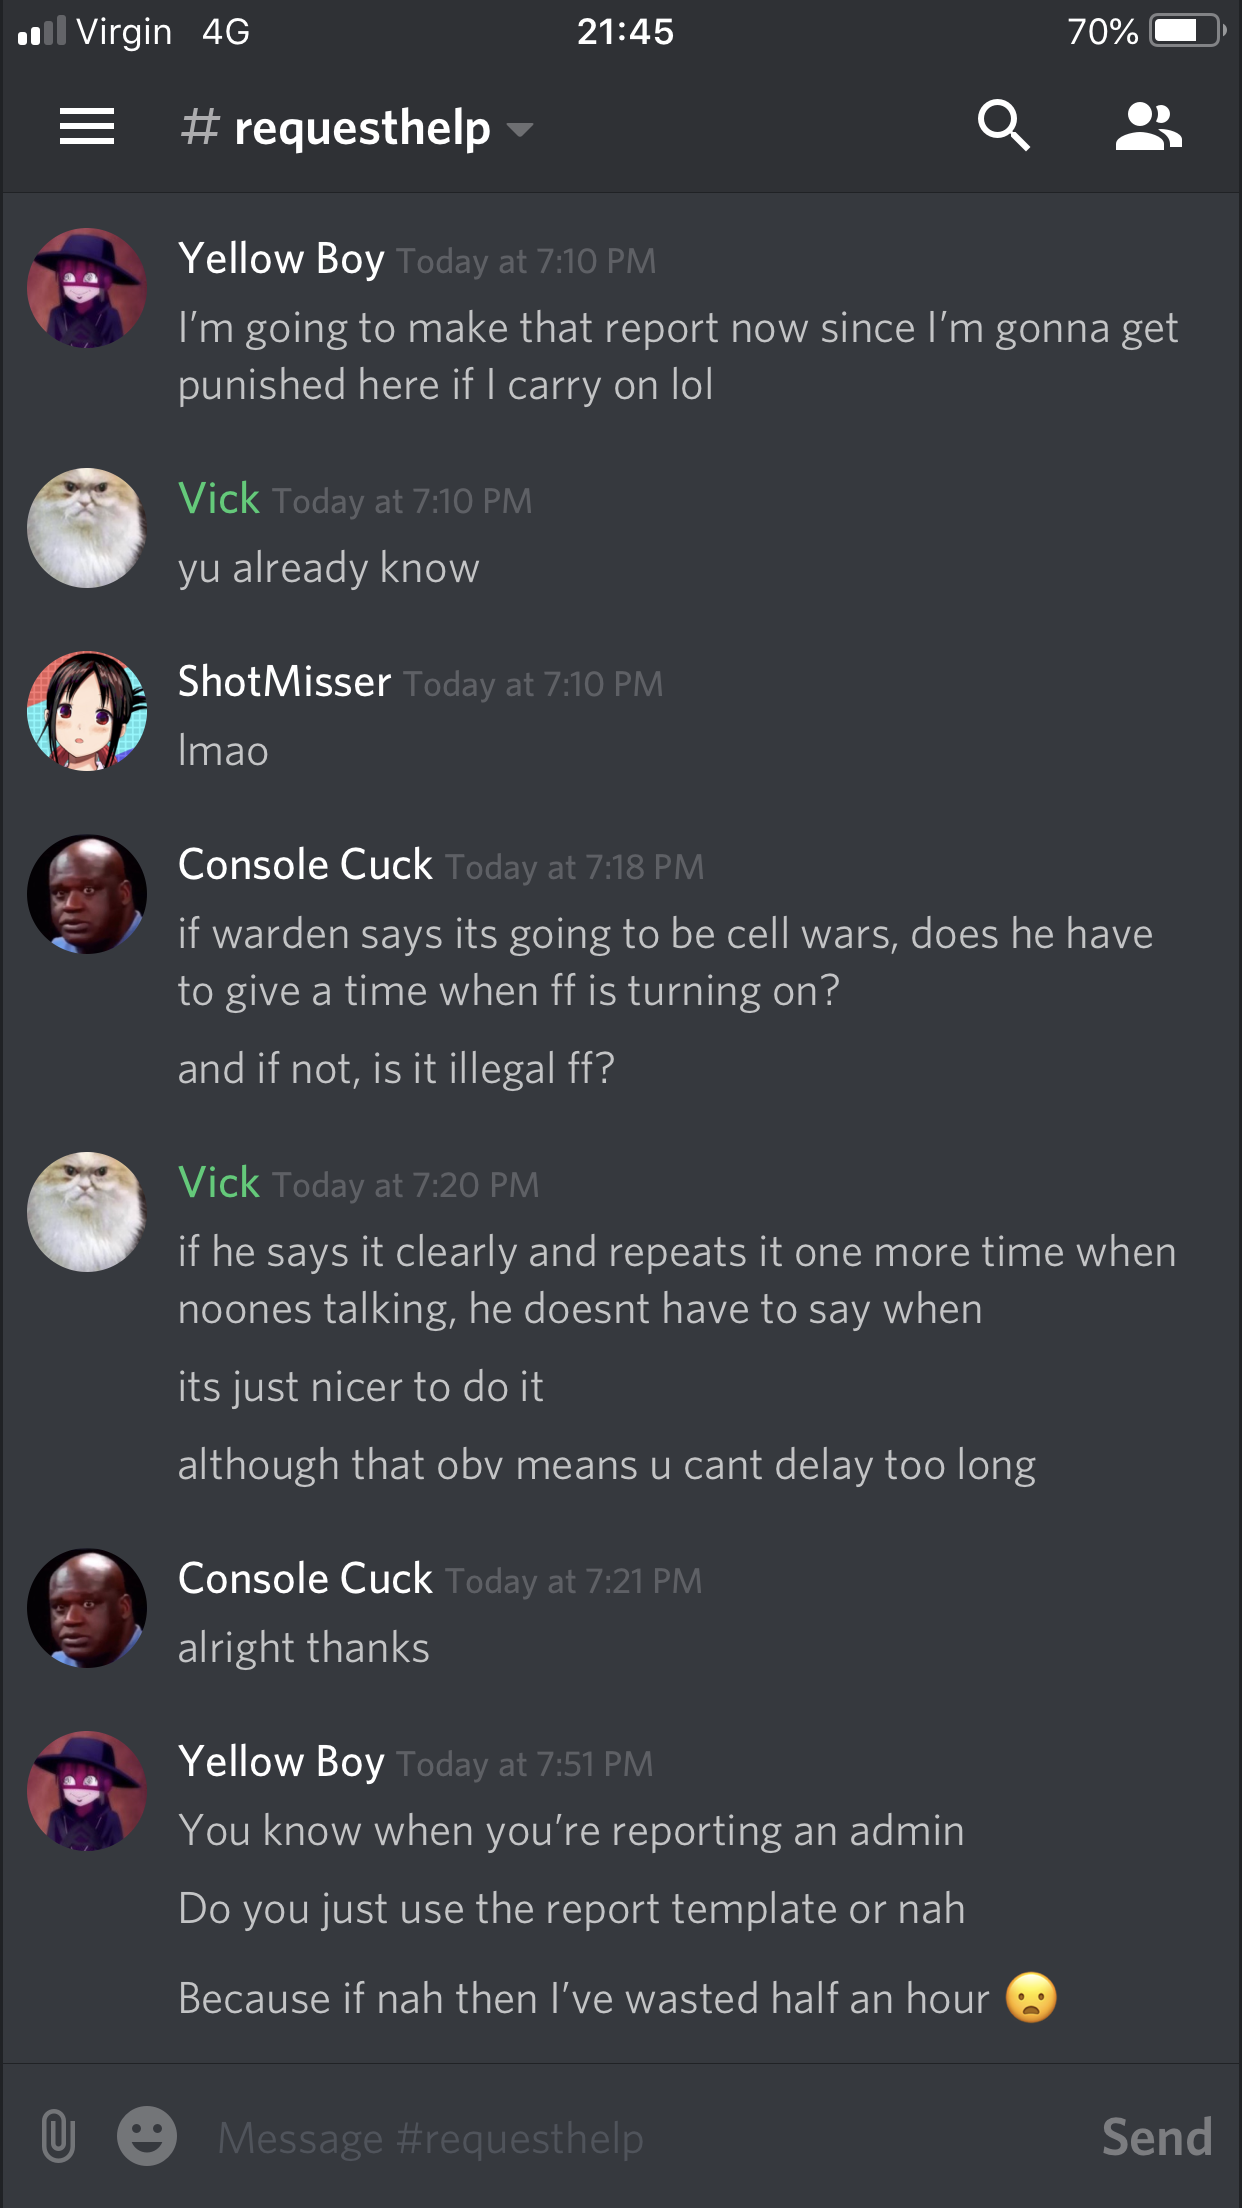This screenshot has width=1242, height=2208.
Task: Open the hamburger navigation menu
Action: click(x=87, y=127)
